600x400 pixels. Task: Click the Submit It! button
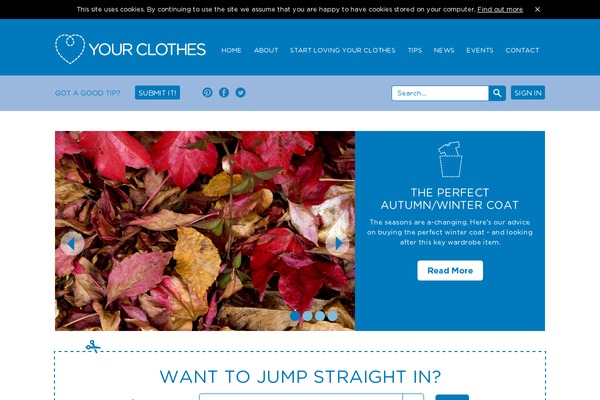[157, 93]
